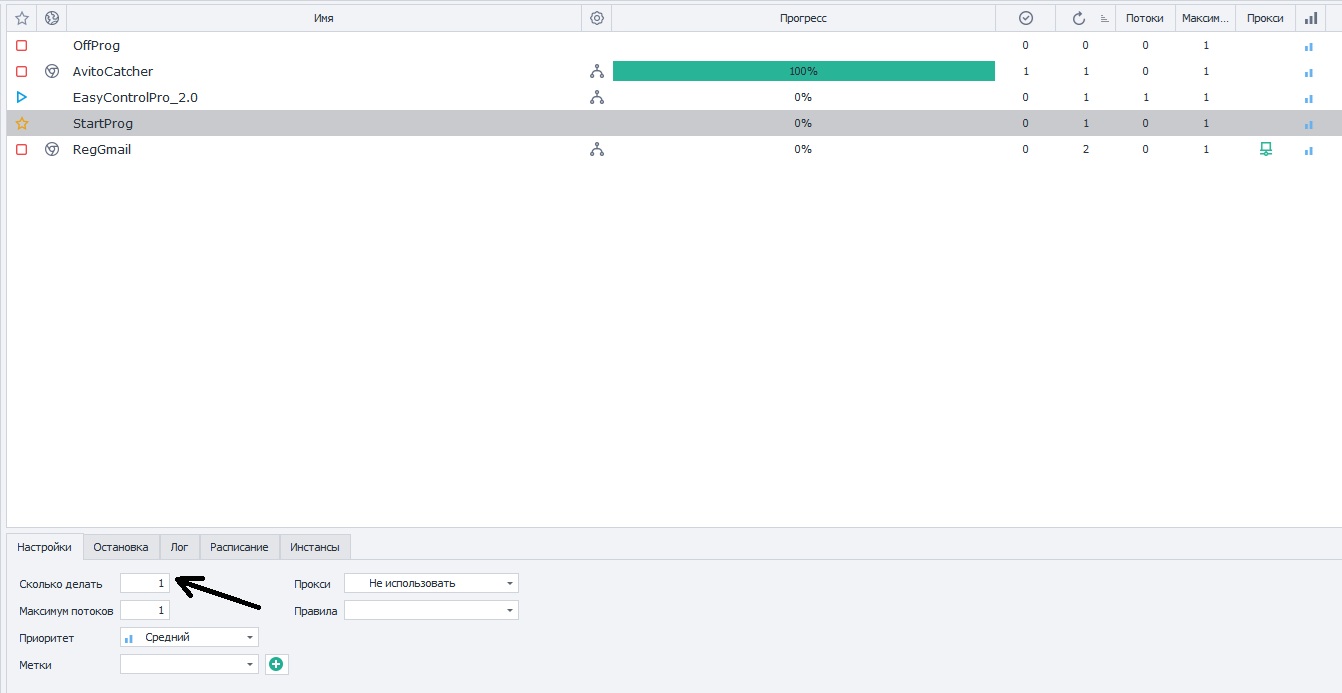Viewport: 1342px width, 693px height.
Task: Click the Сколько делать input field
Action: (x=145, y=583)
